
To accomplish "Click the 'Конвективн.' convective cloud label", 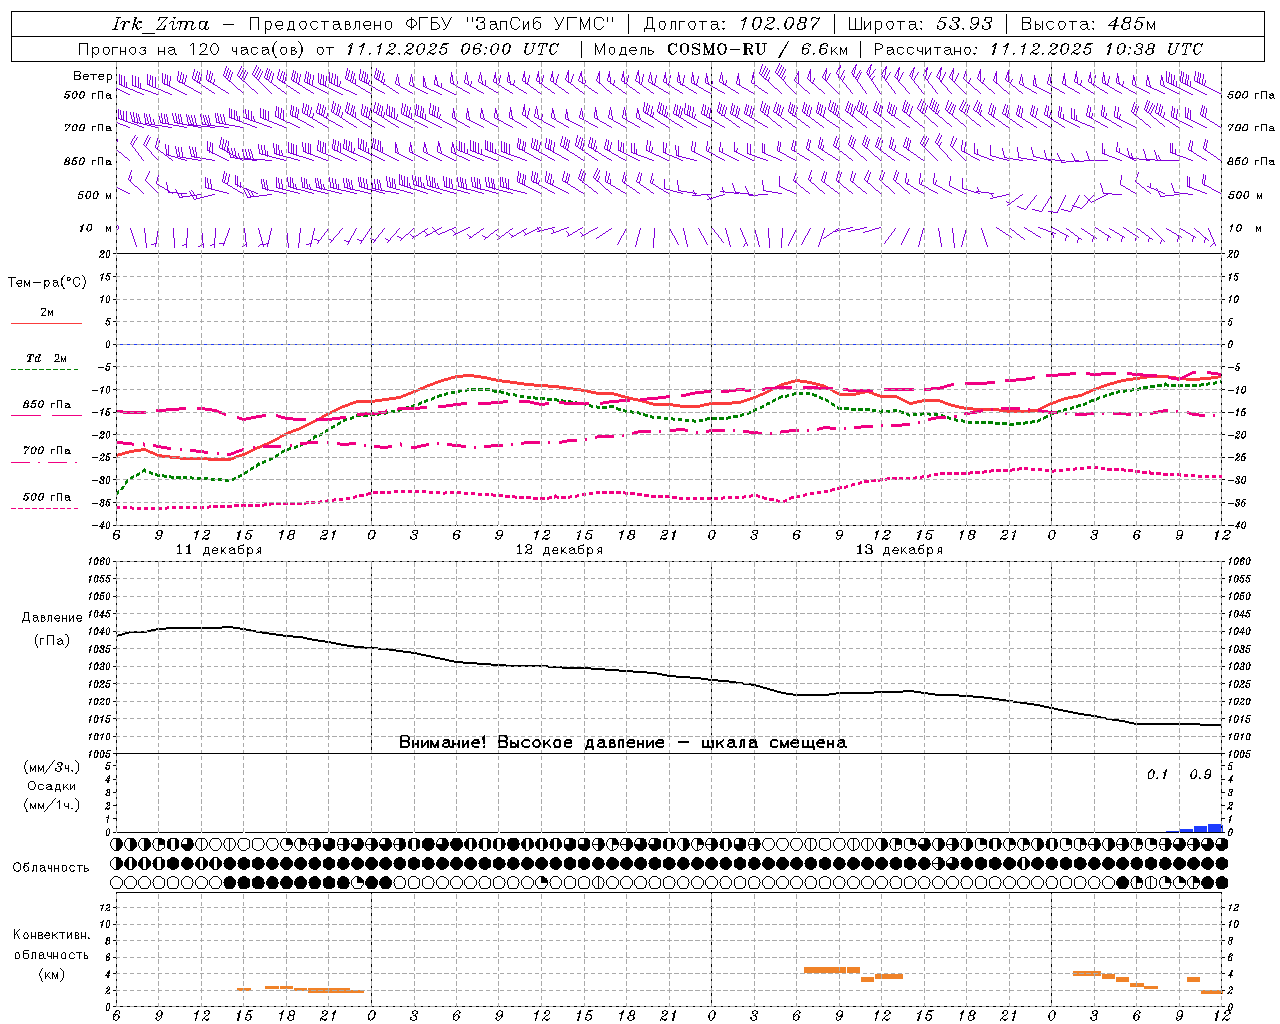I will point(51,935).
